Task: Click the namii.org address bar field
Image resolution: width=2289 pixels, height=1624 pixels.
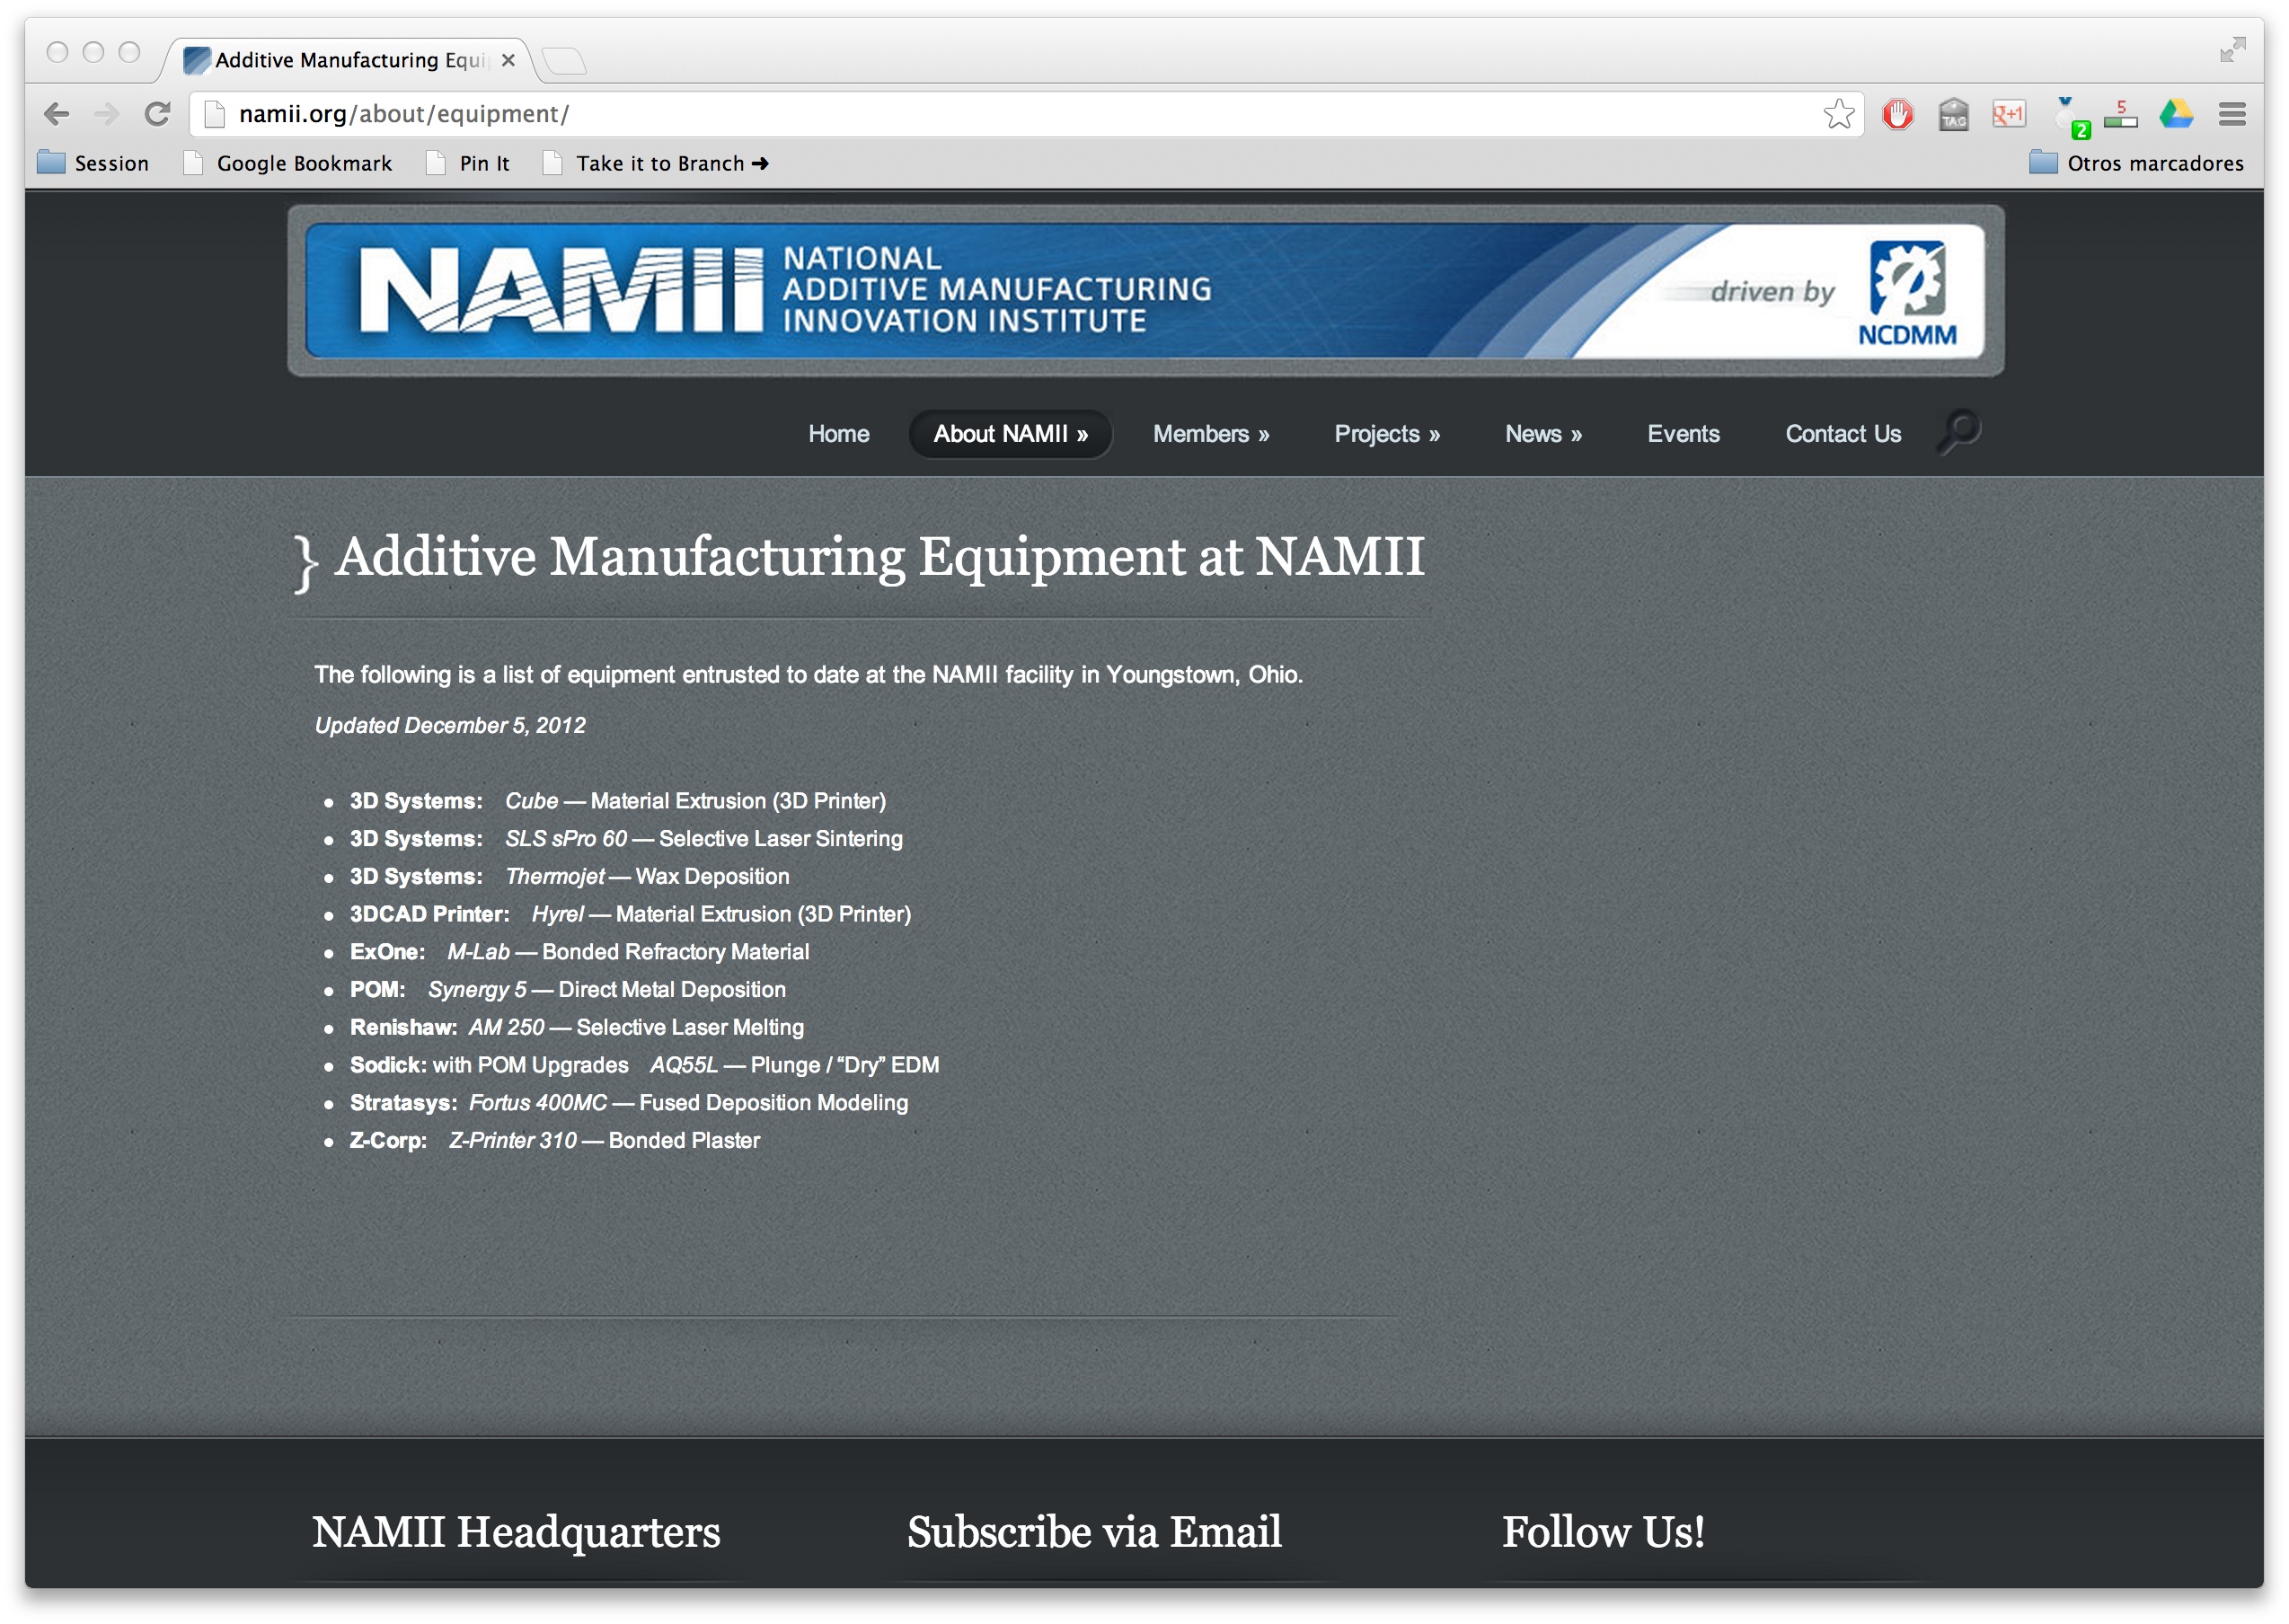Action: point(1000,114)
